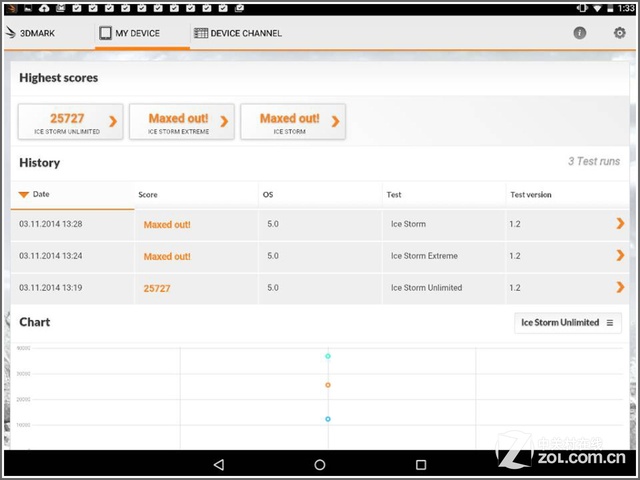Click the orange chart data point
Image resolution: width=640 pixels, height=480 pixels.
coord(328,385)
